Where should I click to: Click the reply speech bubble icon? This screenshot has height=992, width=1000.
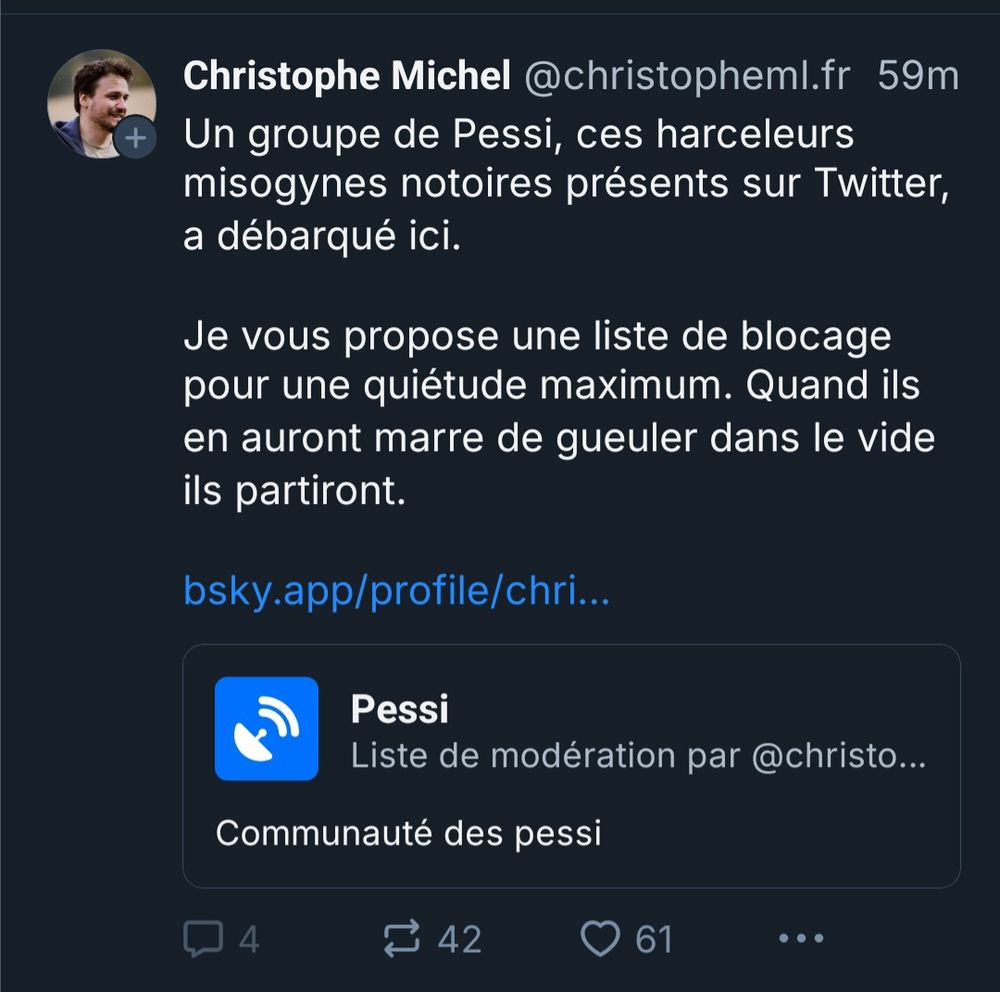point(204,939)
